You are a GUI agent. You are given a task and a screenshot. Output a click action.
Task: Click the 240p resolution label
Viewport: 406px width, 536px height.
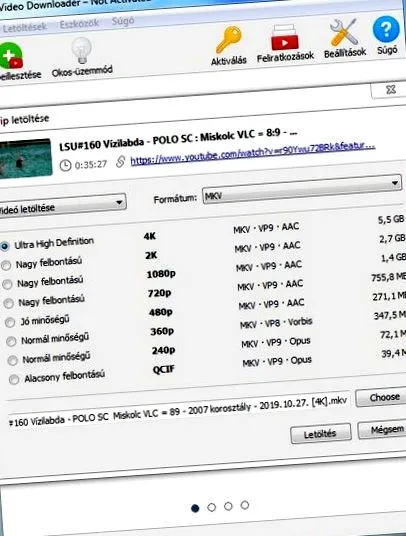click(163, 351)
